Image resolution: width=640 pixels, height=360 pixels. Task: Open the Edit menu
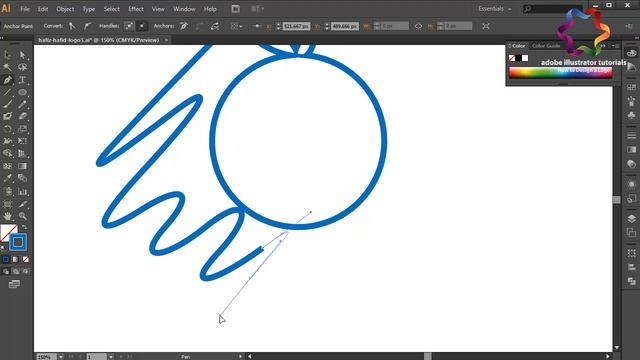tap(43, 9)
